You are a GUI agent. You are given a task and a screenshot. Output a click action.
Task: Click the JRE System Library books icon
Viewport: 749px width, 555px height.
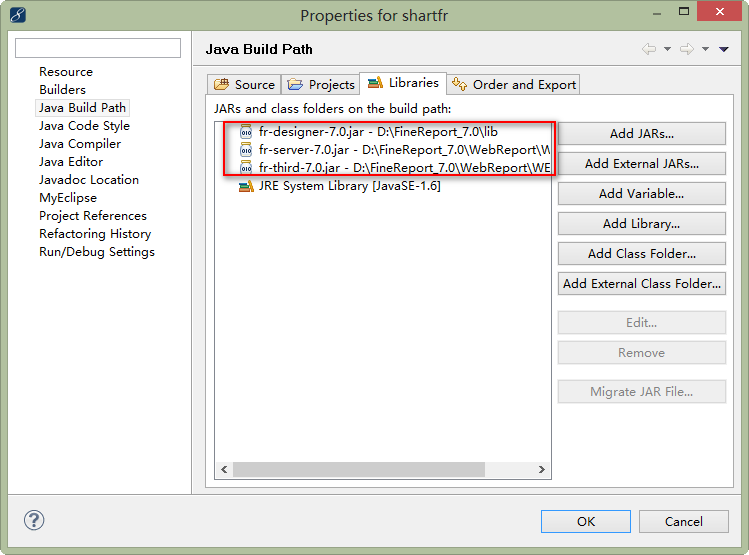tap(246, 186)
